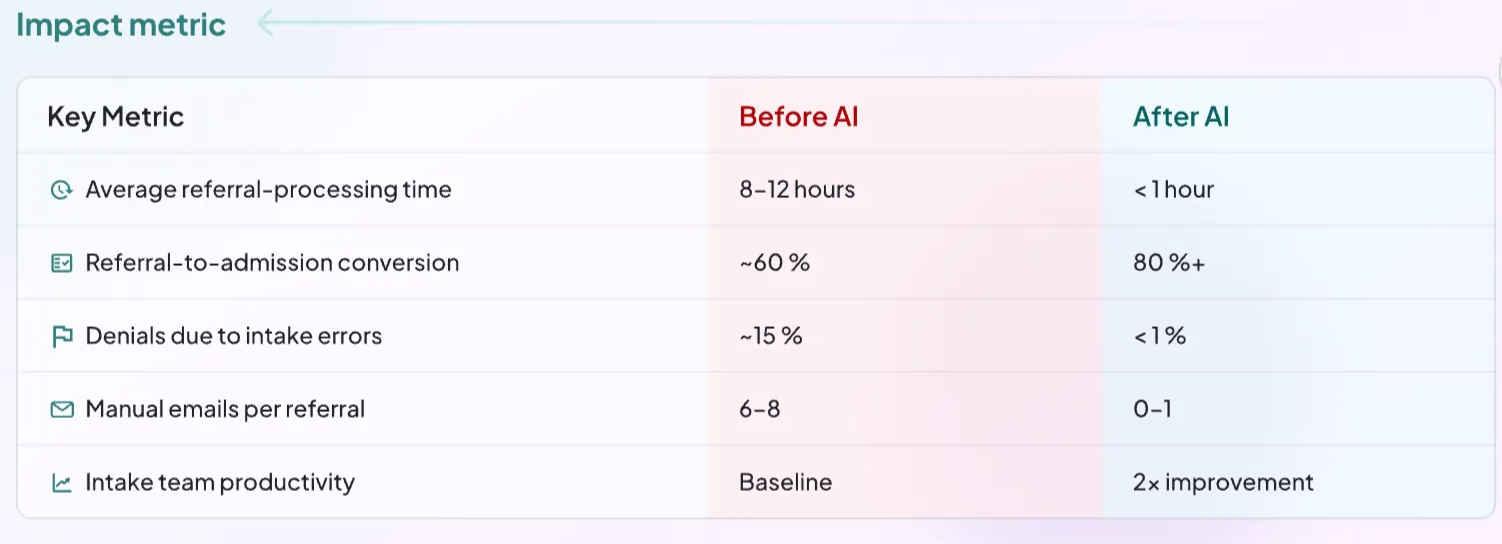Click the 6–8 manual emails value

click(x=760, y=409)
